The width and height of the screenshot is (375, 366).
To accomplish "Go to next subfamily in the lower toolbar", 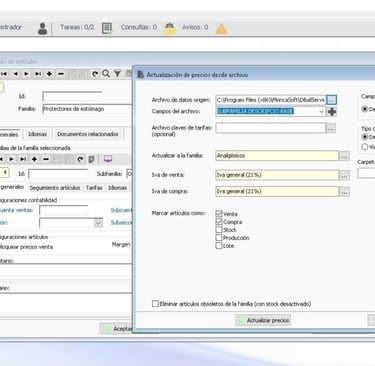I will (12, 159).
